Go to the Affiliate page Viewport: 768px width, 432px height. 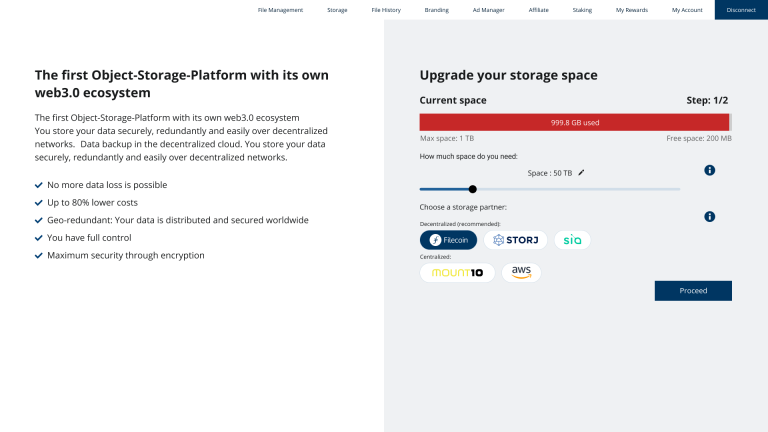point(538,10)
